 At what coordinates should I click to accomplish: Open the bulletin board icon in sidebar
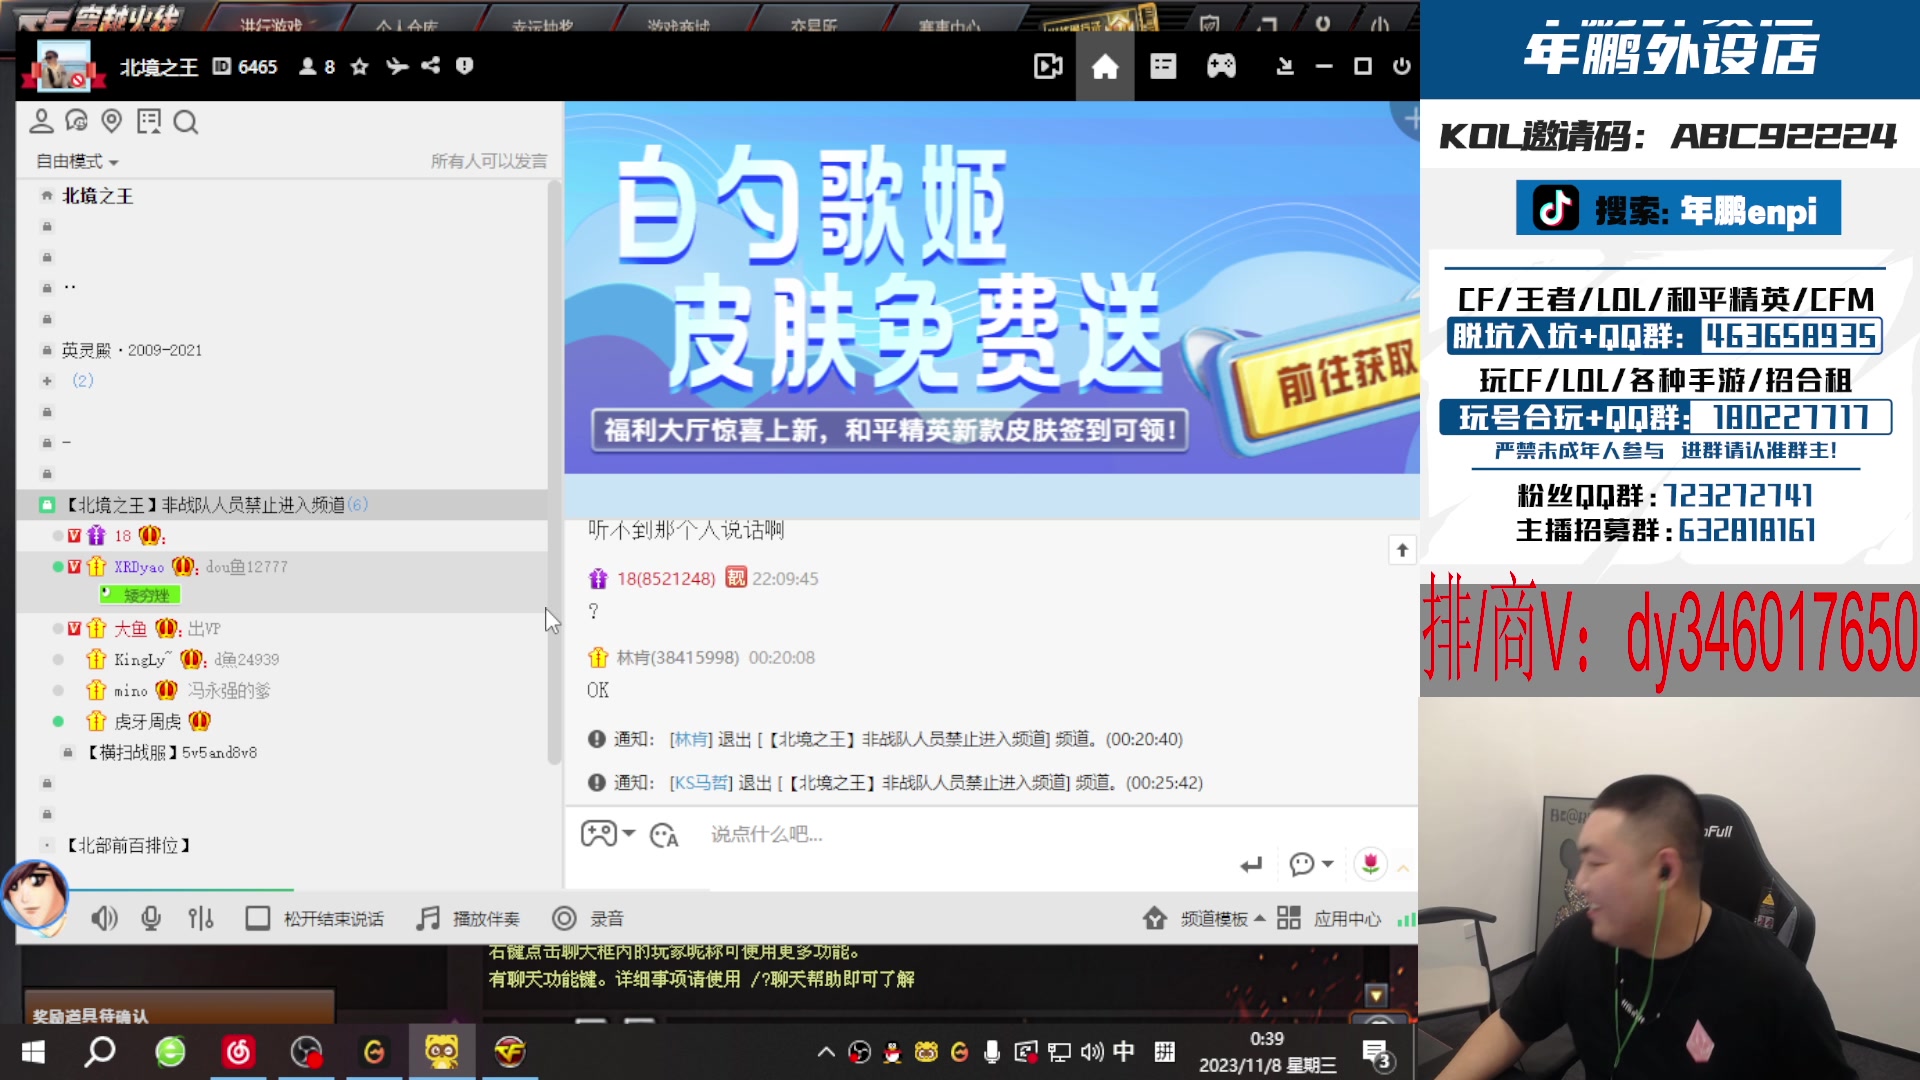(x=149, y=122)
